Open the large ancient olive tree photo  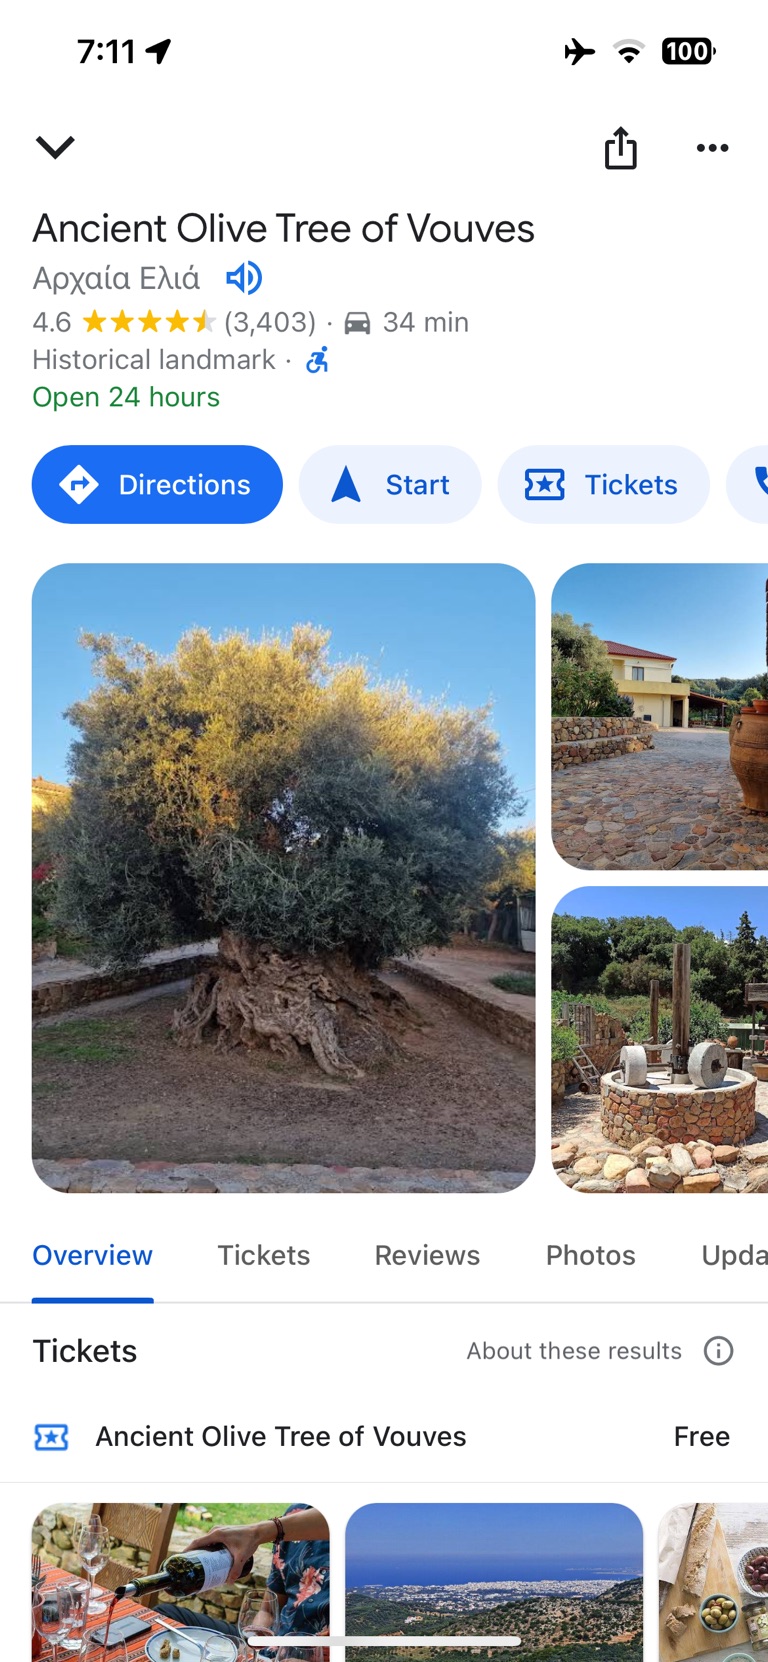point(283,877)
